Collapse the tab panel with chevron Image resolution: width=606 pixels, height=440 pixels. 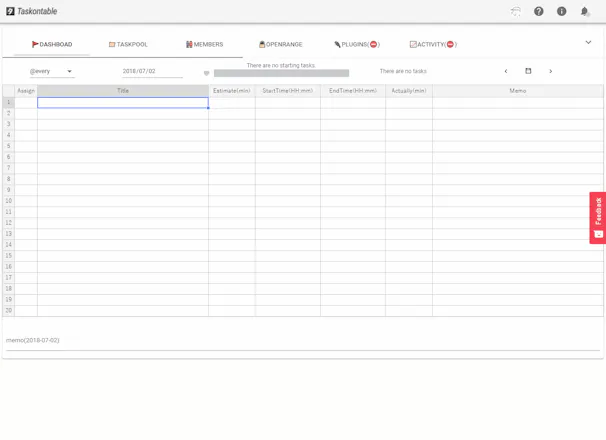point(588,43)
